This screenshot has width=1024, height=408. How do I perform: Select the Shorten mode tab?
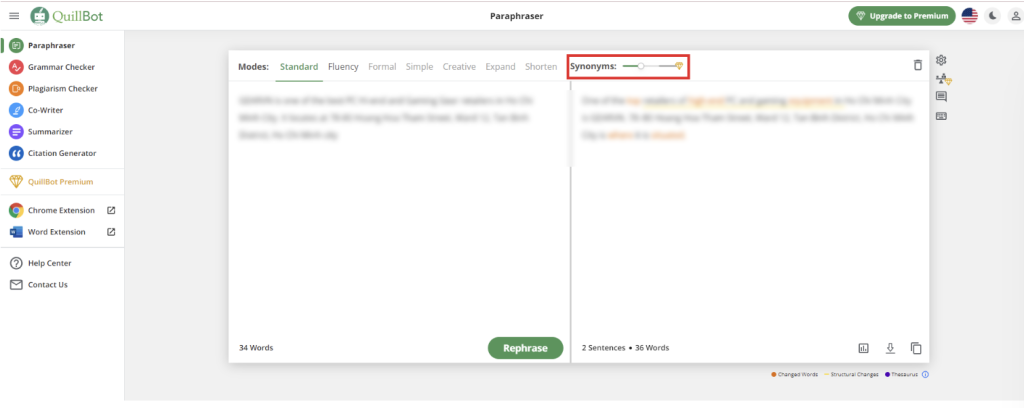point(541,67)
